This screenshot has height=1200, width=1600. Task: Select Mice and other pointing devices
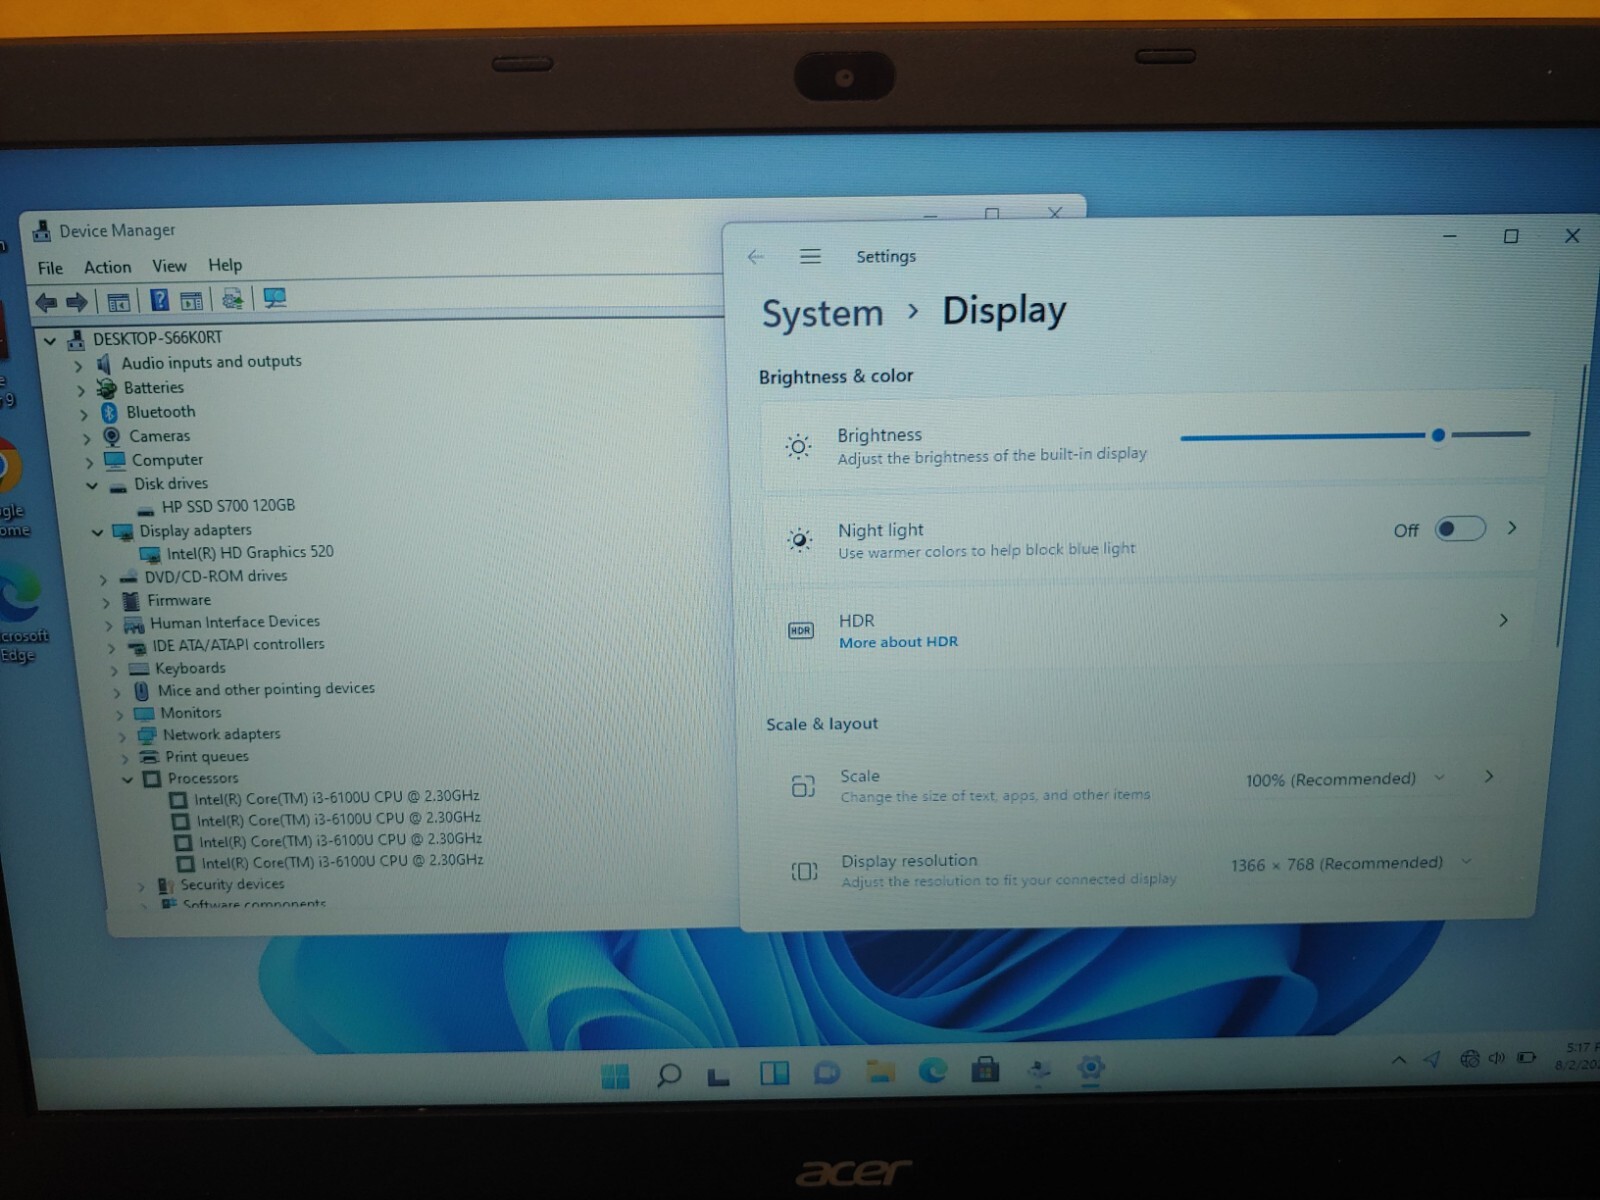pyautogui.click(x=265, y=689)
